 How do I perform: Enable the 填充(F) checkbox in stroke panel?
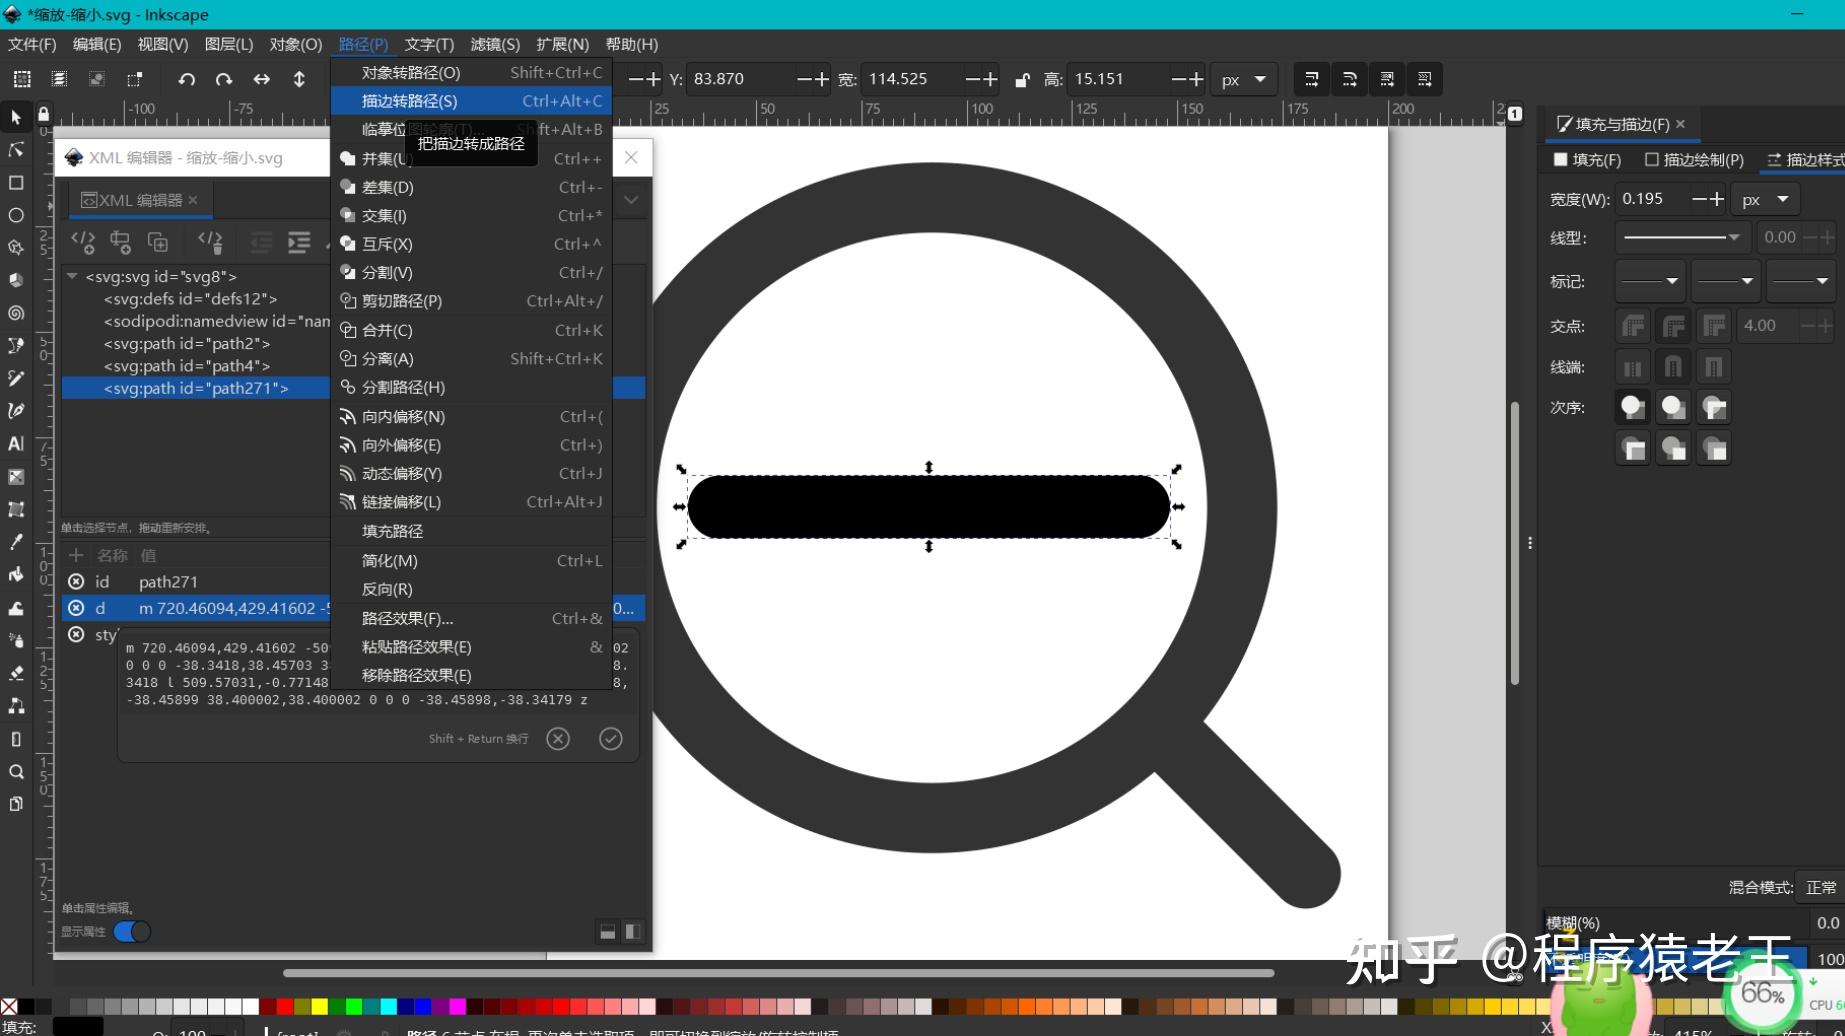click(x=1560, y=159)
